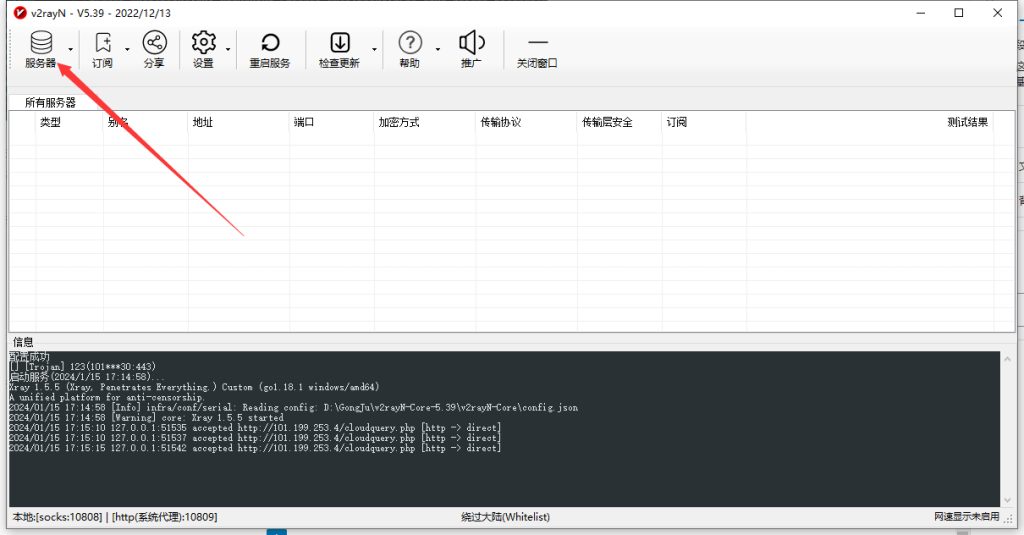Screen dimensions: 1024x535
Task: Click the 本地:[socks:10808] status text
Action: (57, 517)
